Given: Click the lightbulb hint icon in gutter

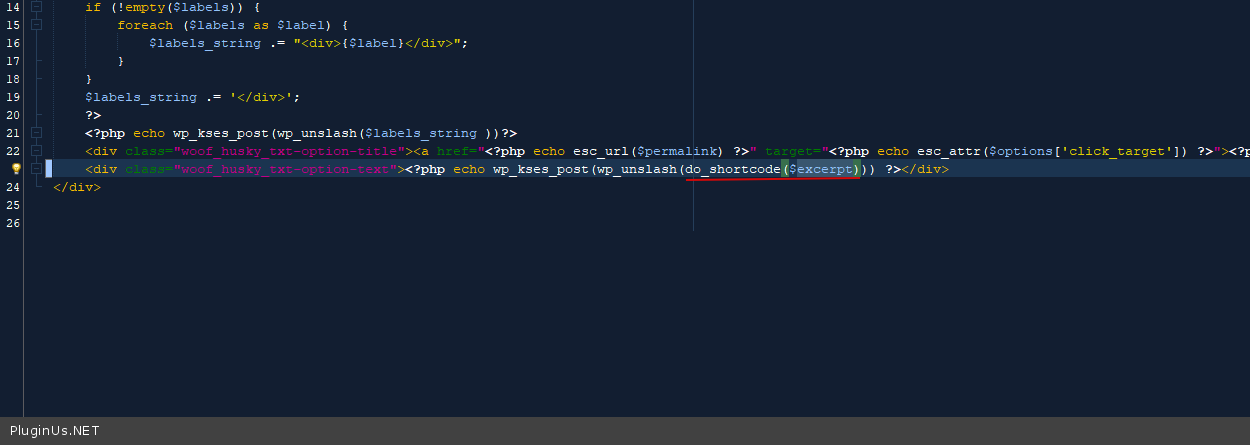Looking at the screenshot, I should [x=15, y=169].
